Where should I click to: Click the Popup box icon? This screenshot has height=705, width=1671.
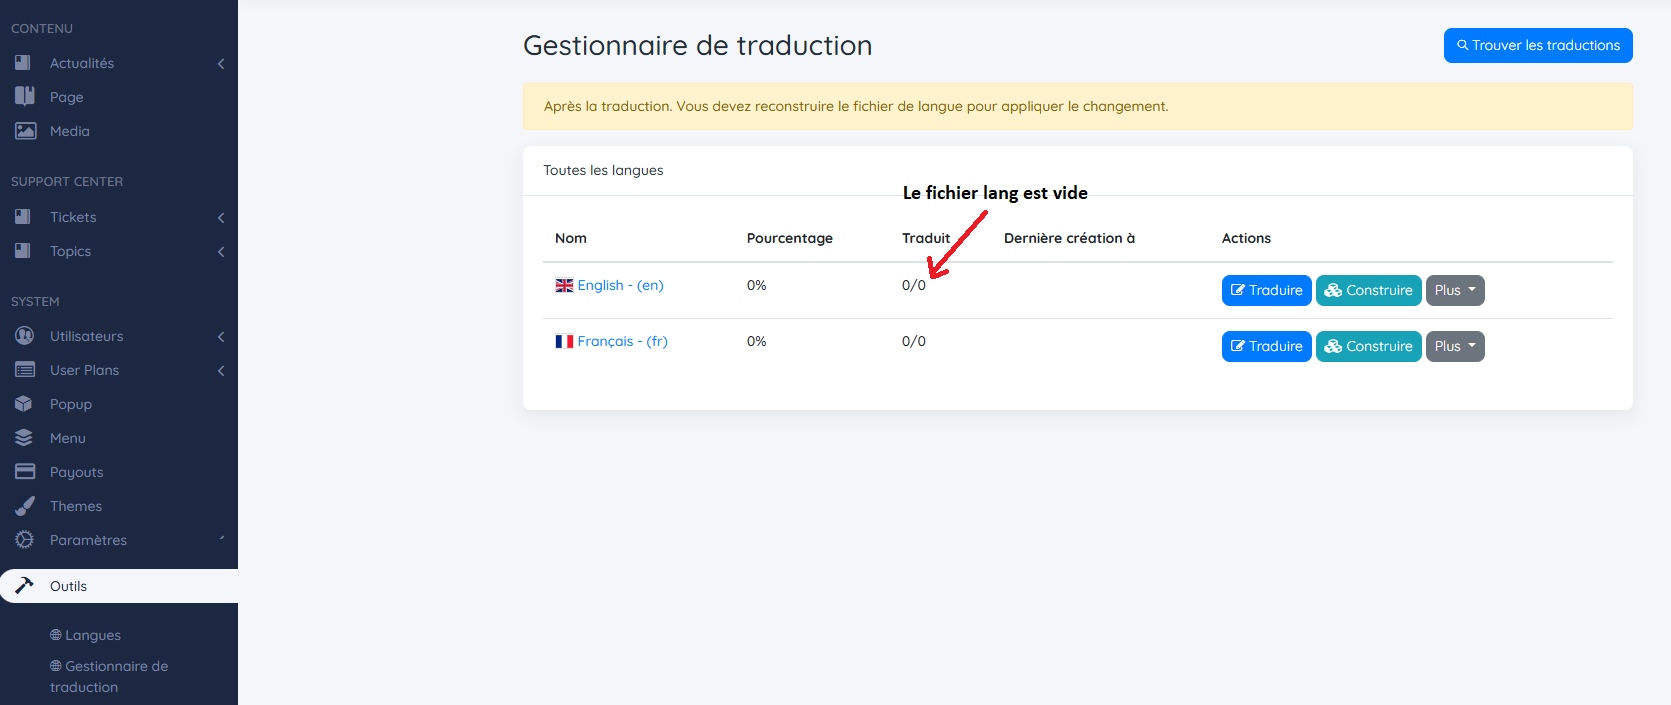point(24,404)
